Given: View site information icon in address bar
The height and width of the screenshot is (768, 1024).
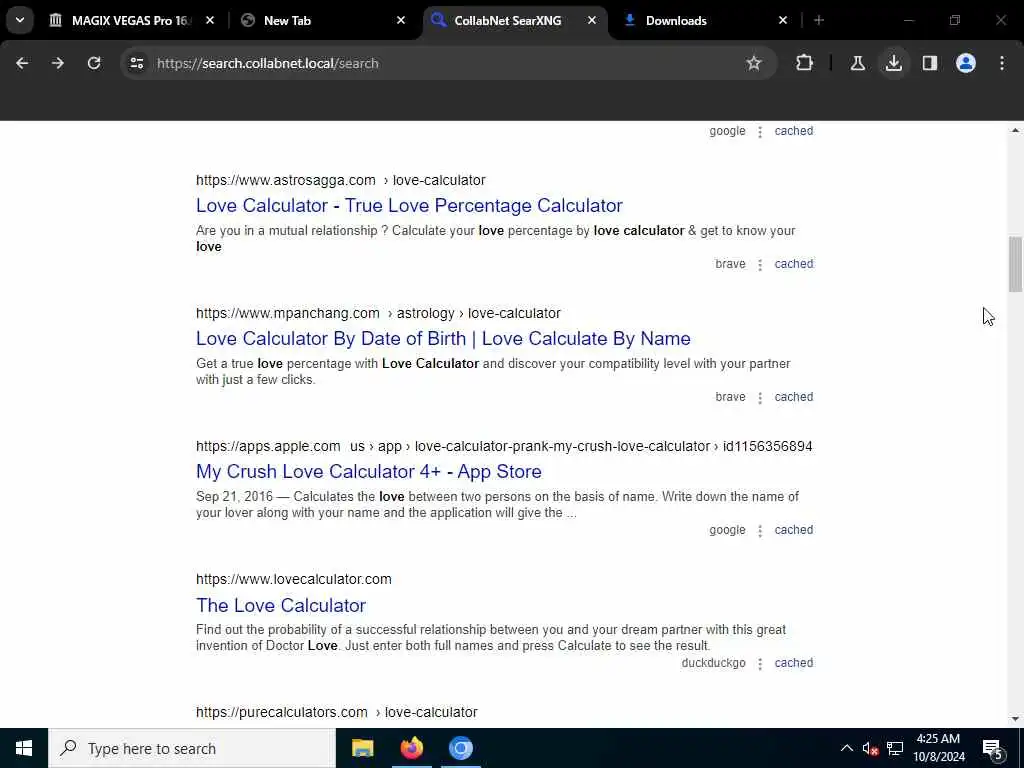Looking at the screenshot, I should [x=136, y=63].
